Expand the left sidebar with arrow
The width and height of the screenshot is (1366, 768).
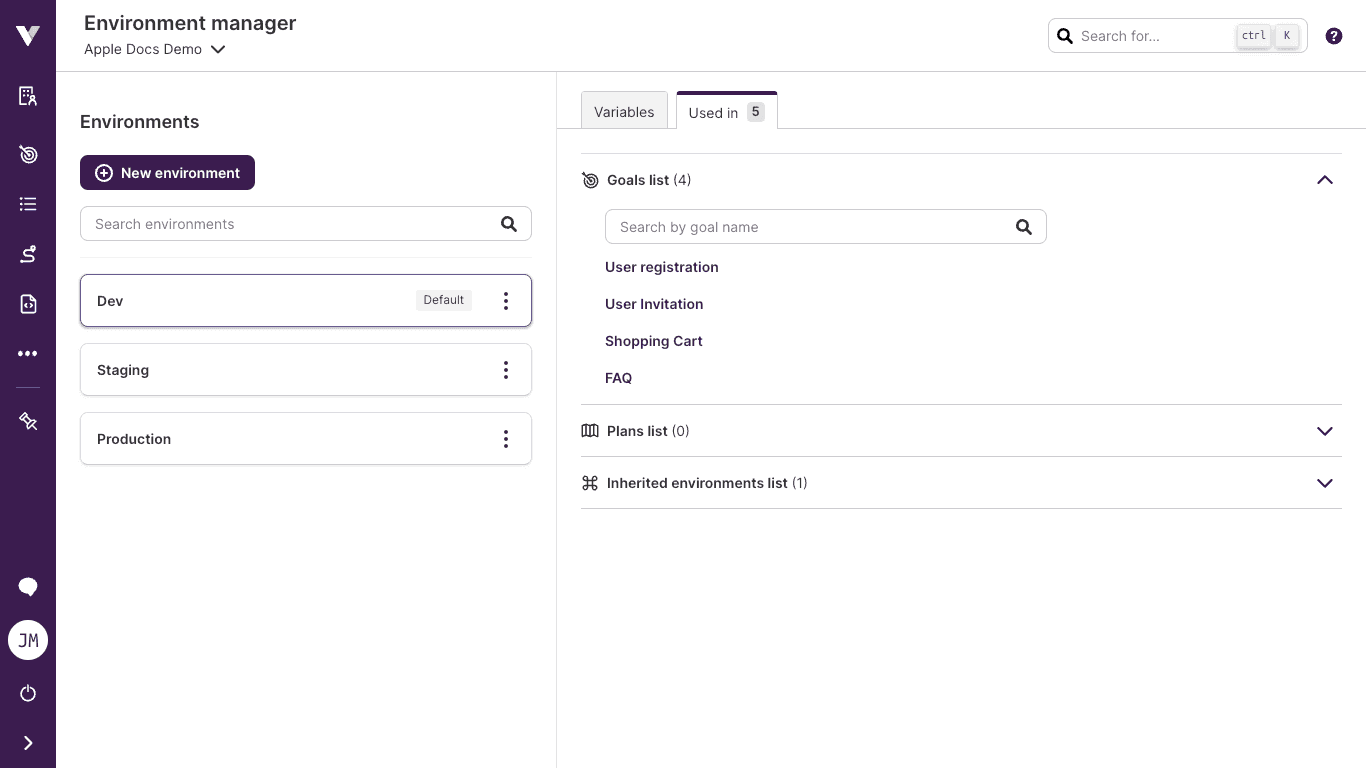point(28,743)
